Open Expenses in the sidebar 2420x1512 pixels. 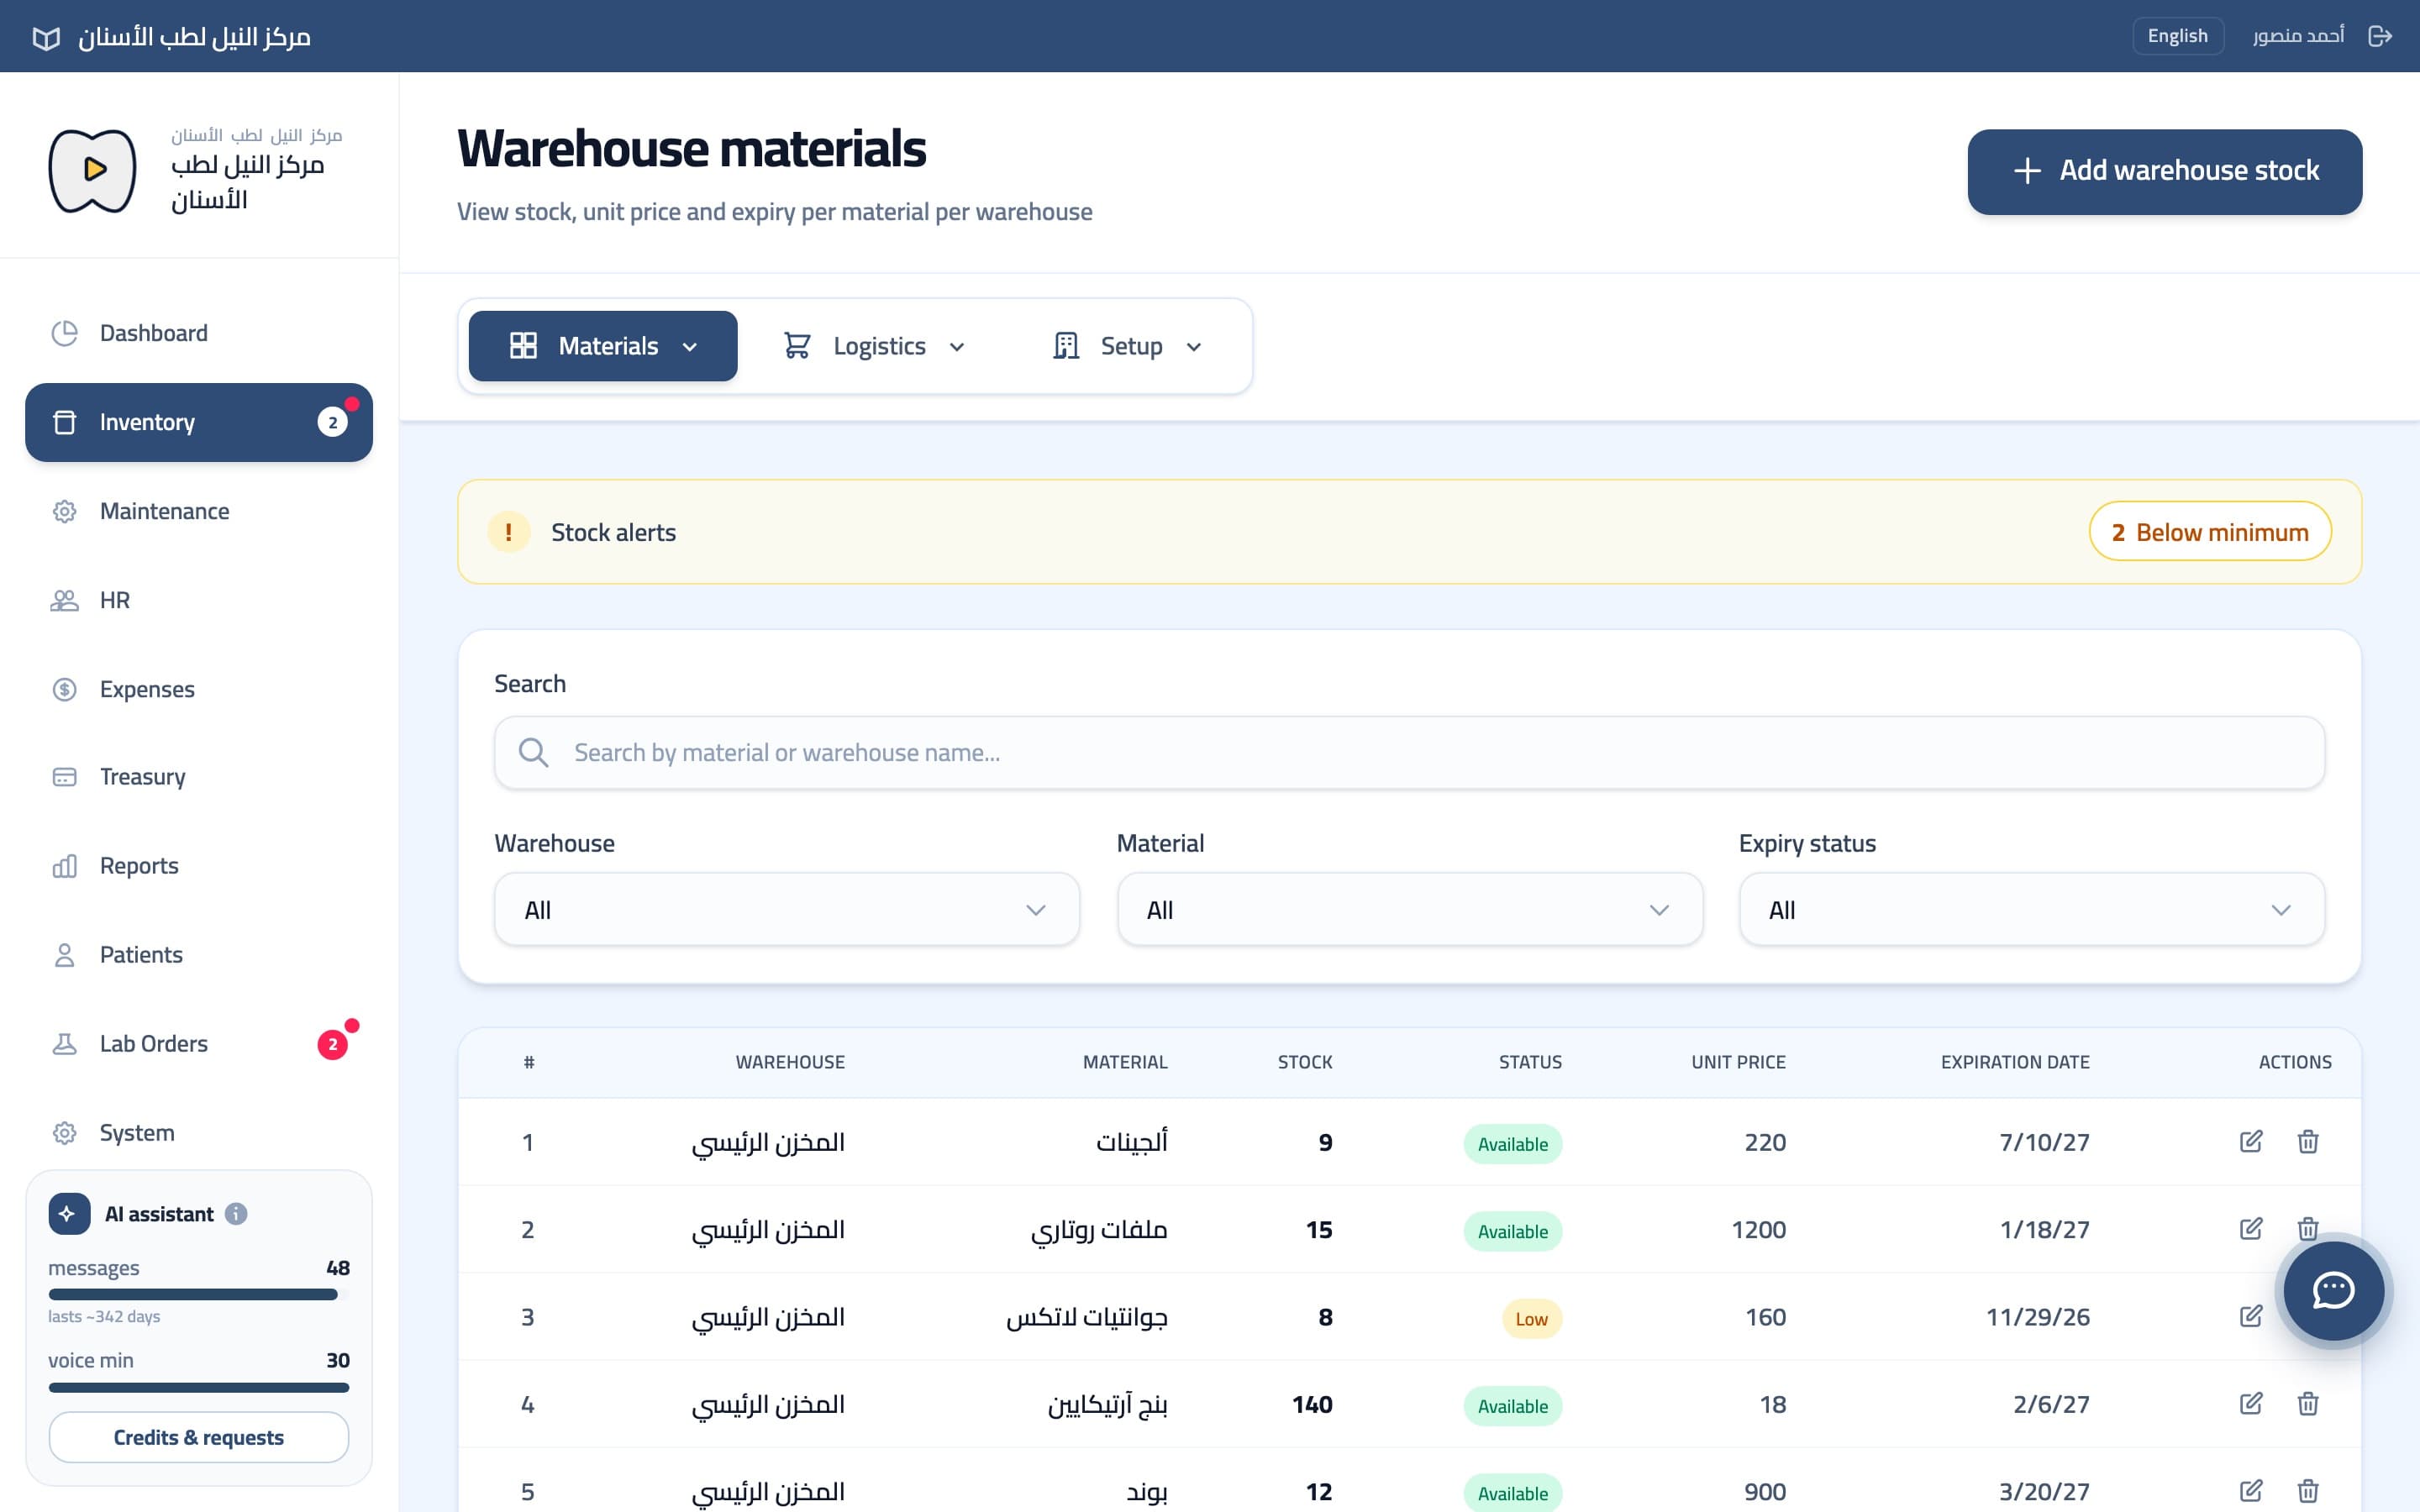(199, 689)
